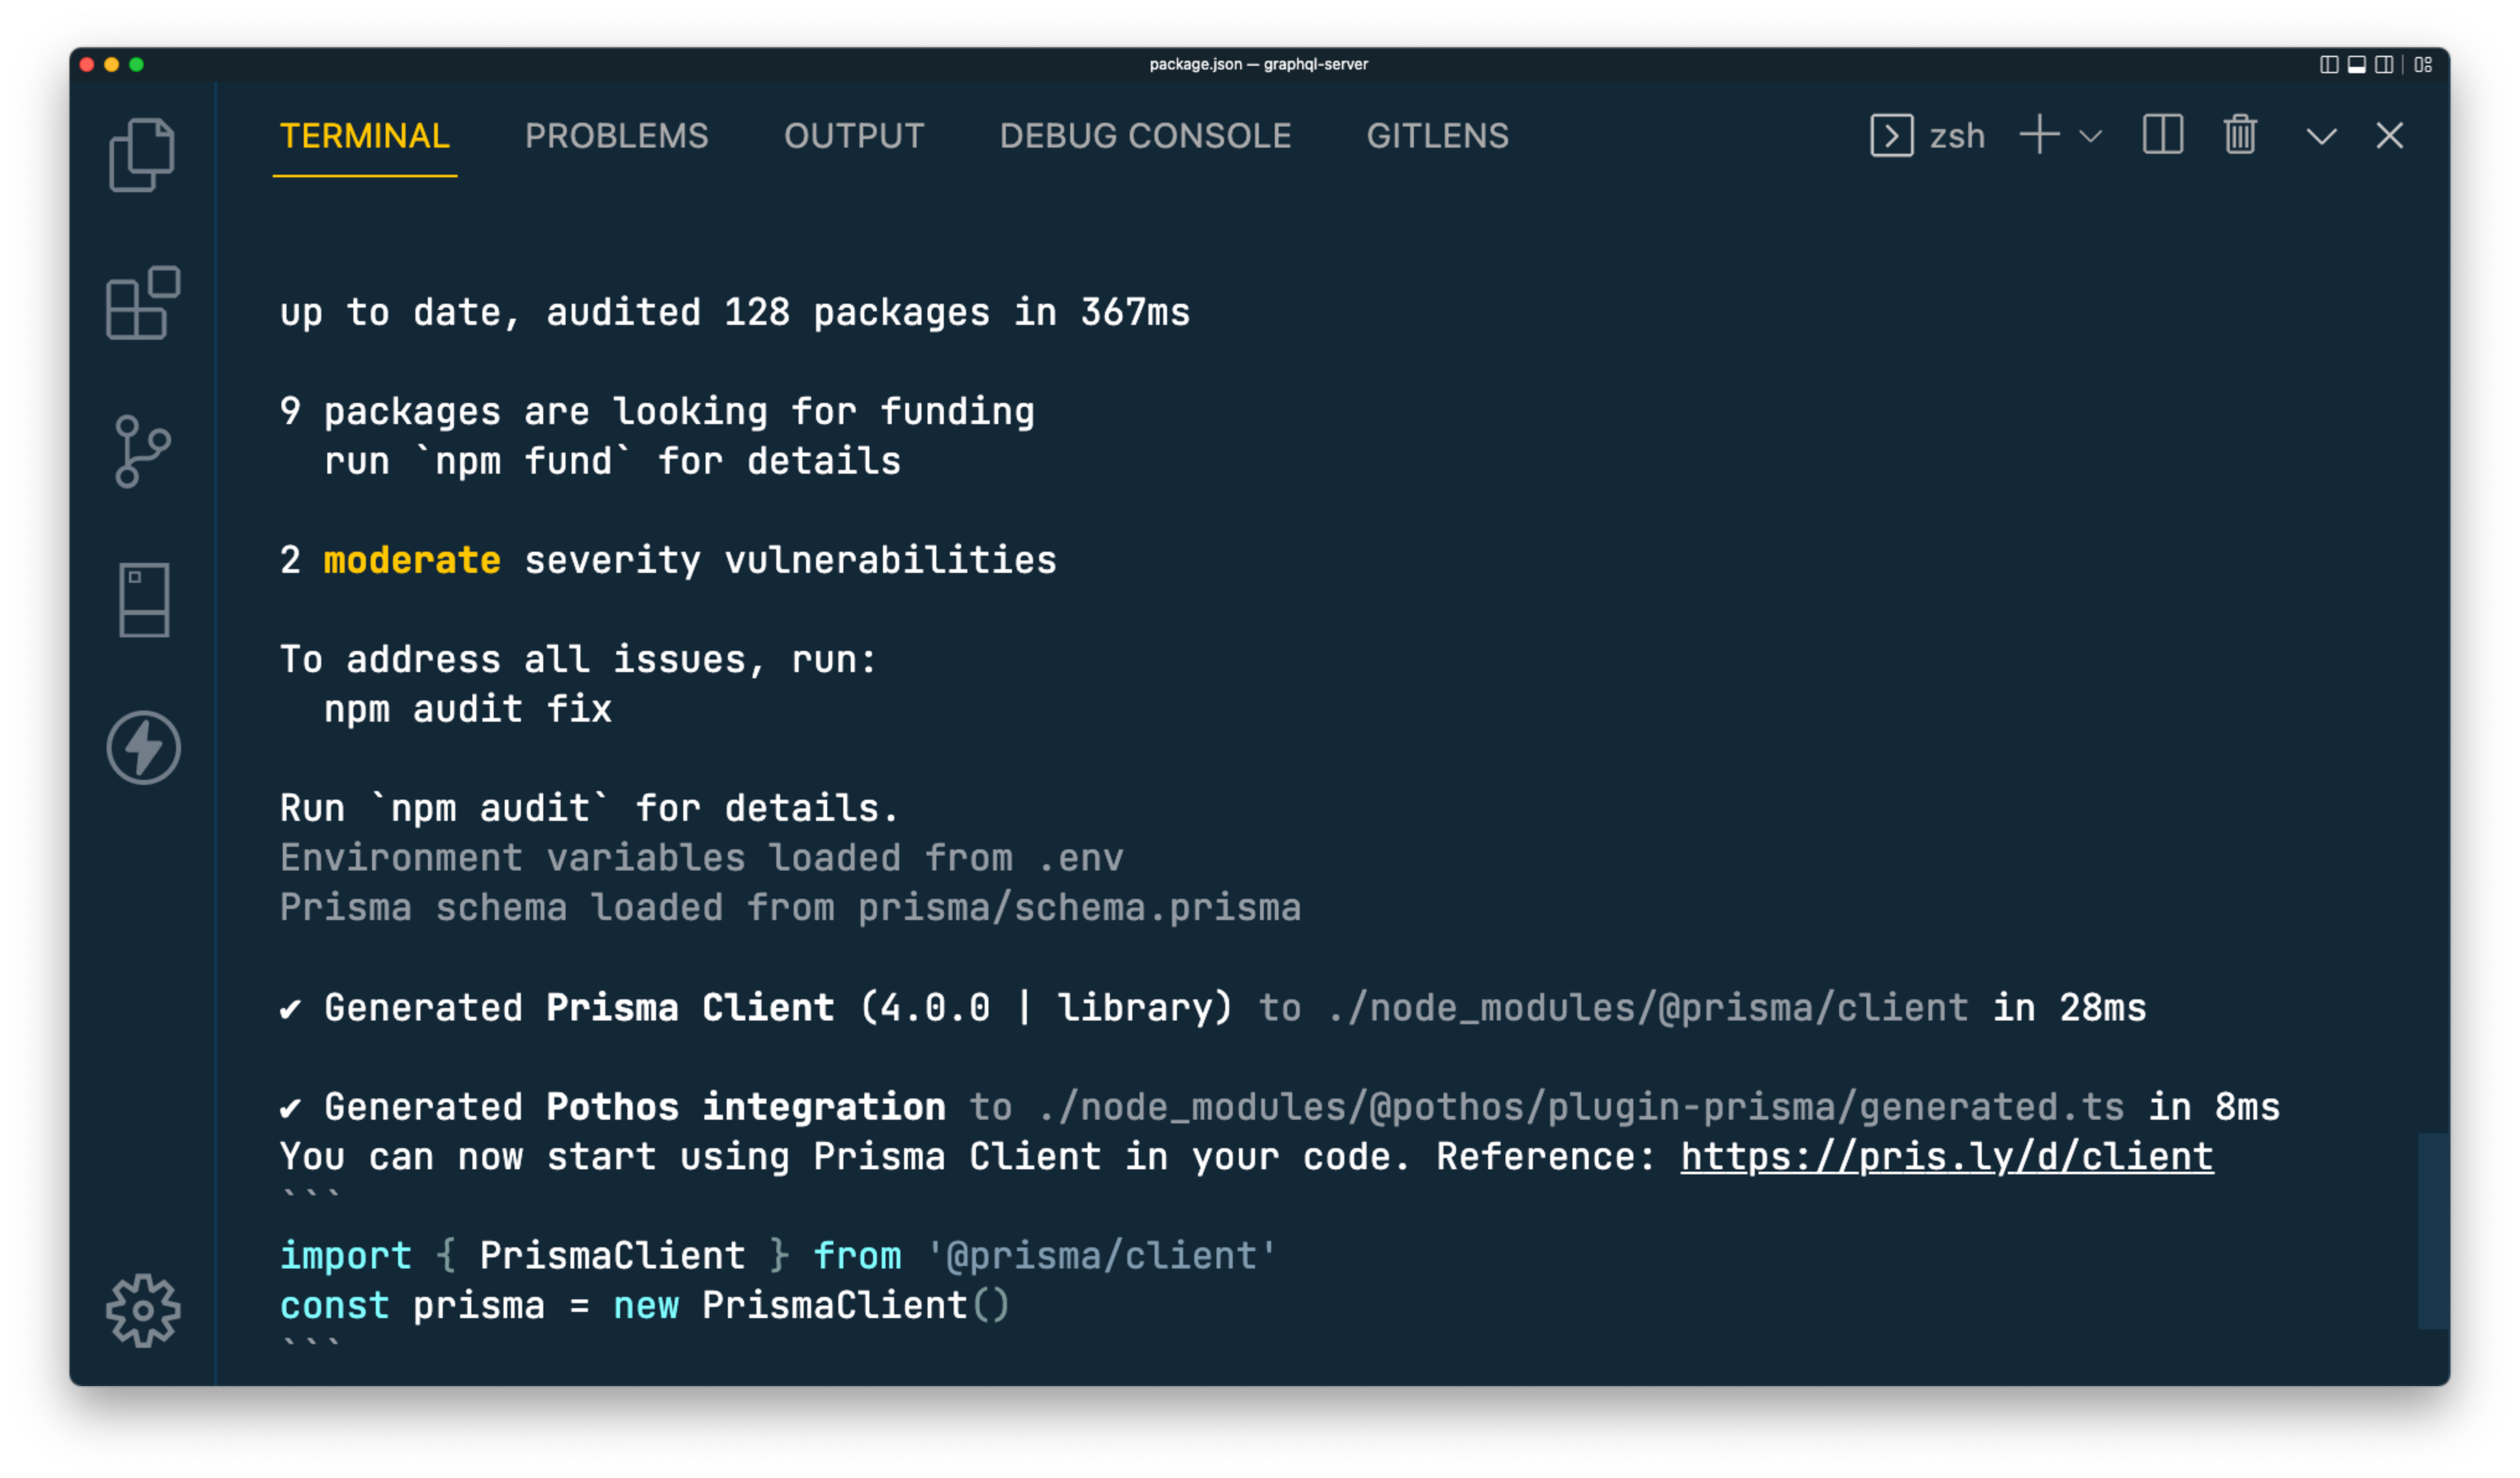This screenshot has width=2520, height=1478.
Task: Select the zsh terminal shell label
Action: pyautogui.click(x=1956, y=136)
